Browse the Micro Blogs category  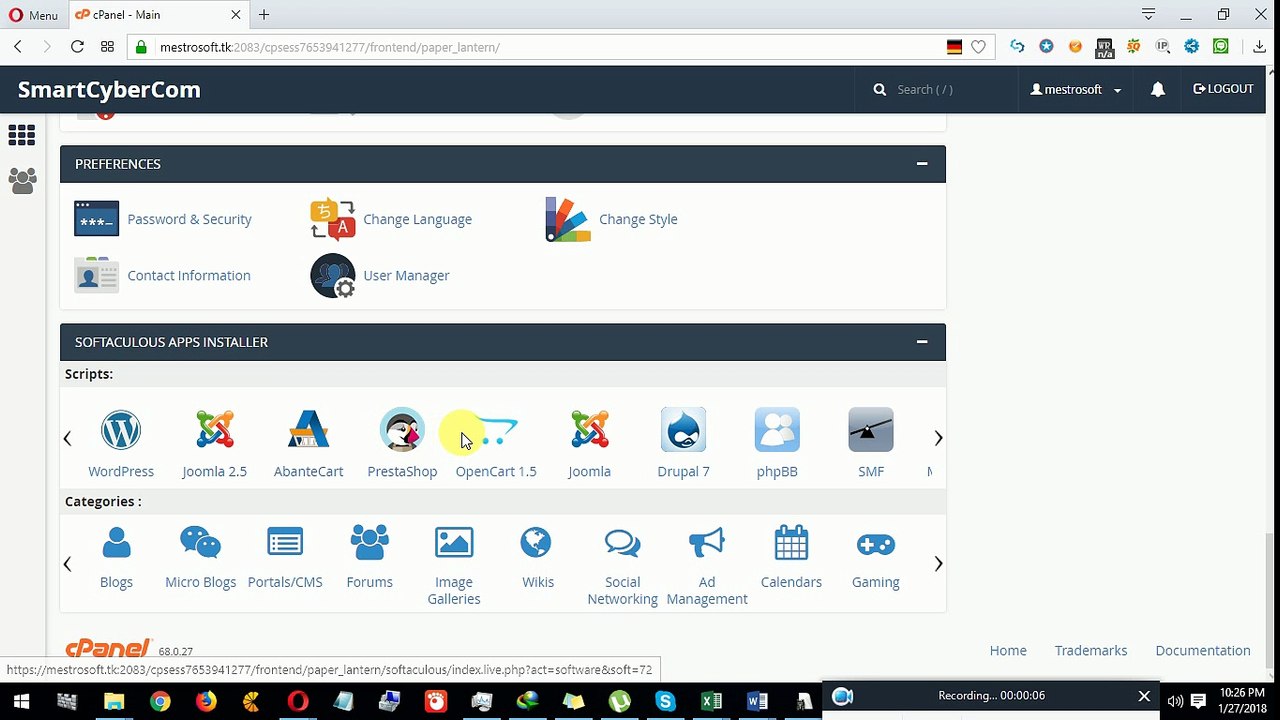[x=200, y=543]
